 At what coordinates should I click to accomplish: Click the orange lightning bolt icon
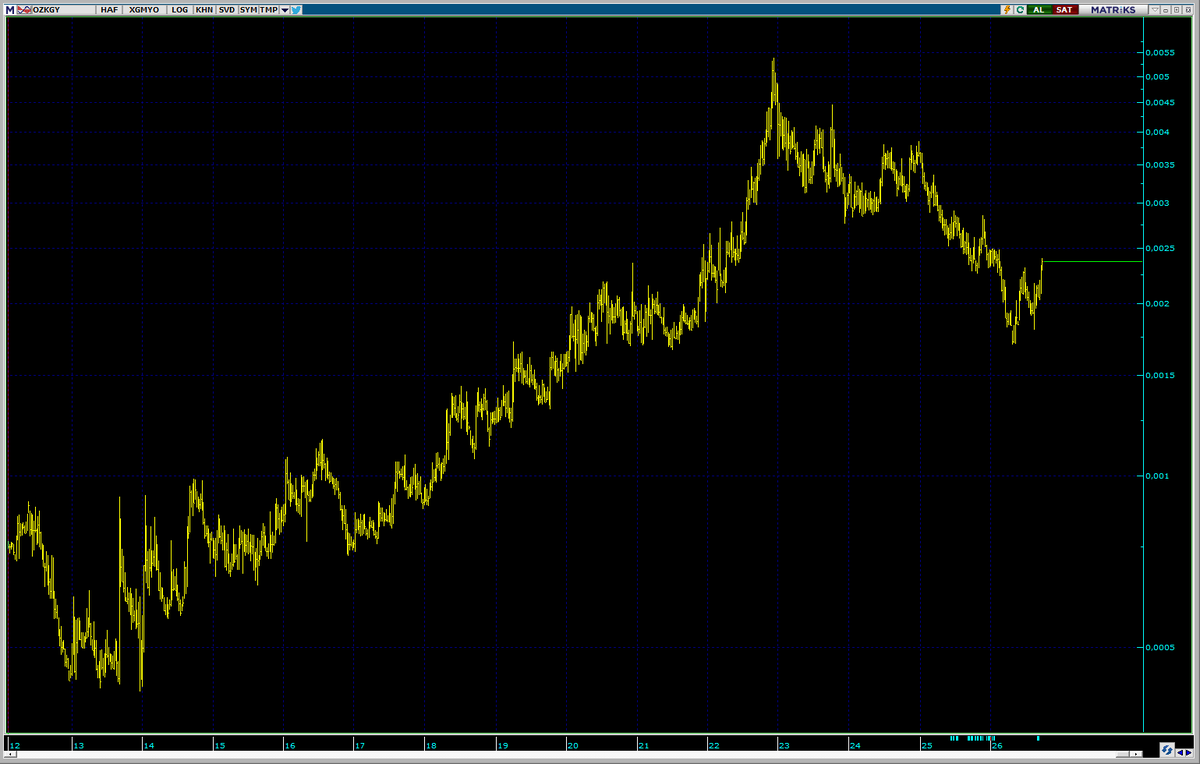point(1007,10)
